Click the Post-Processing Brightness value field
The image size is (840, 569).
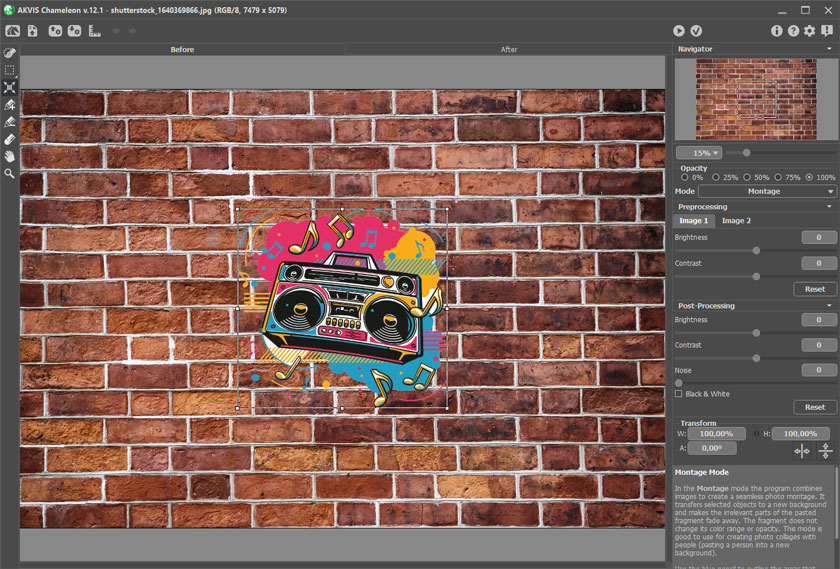(x=819, y=320)
